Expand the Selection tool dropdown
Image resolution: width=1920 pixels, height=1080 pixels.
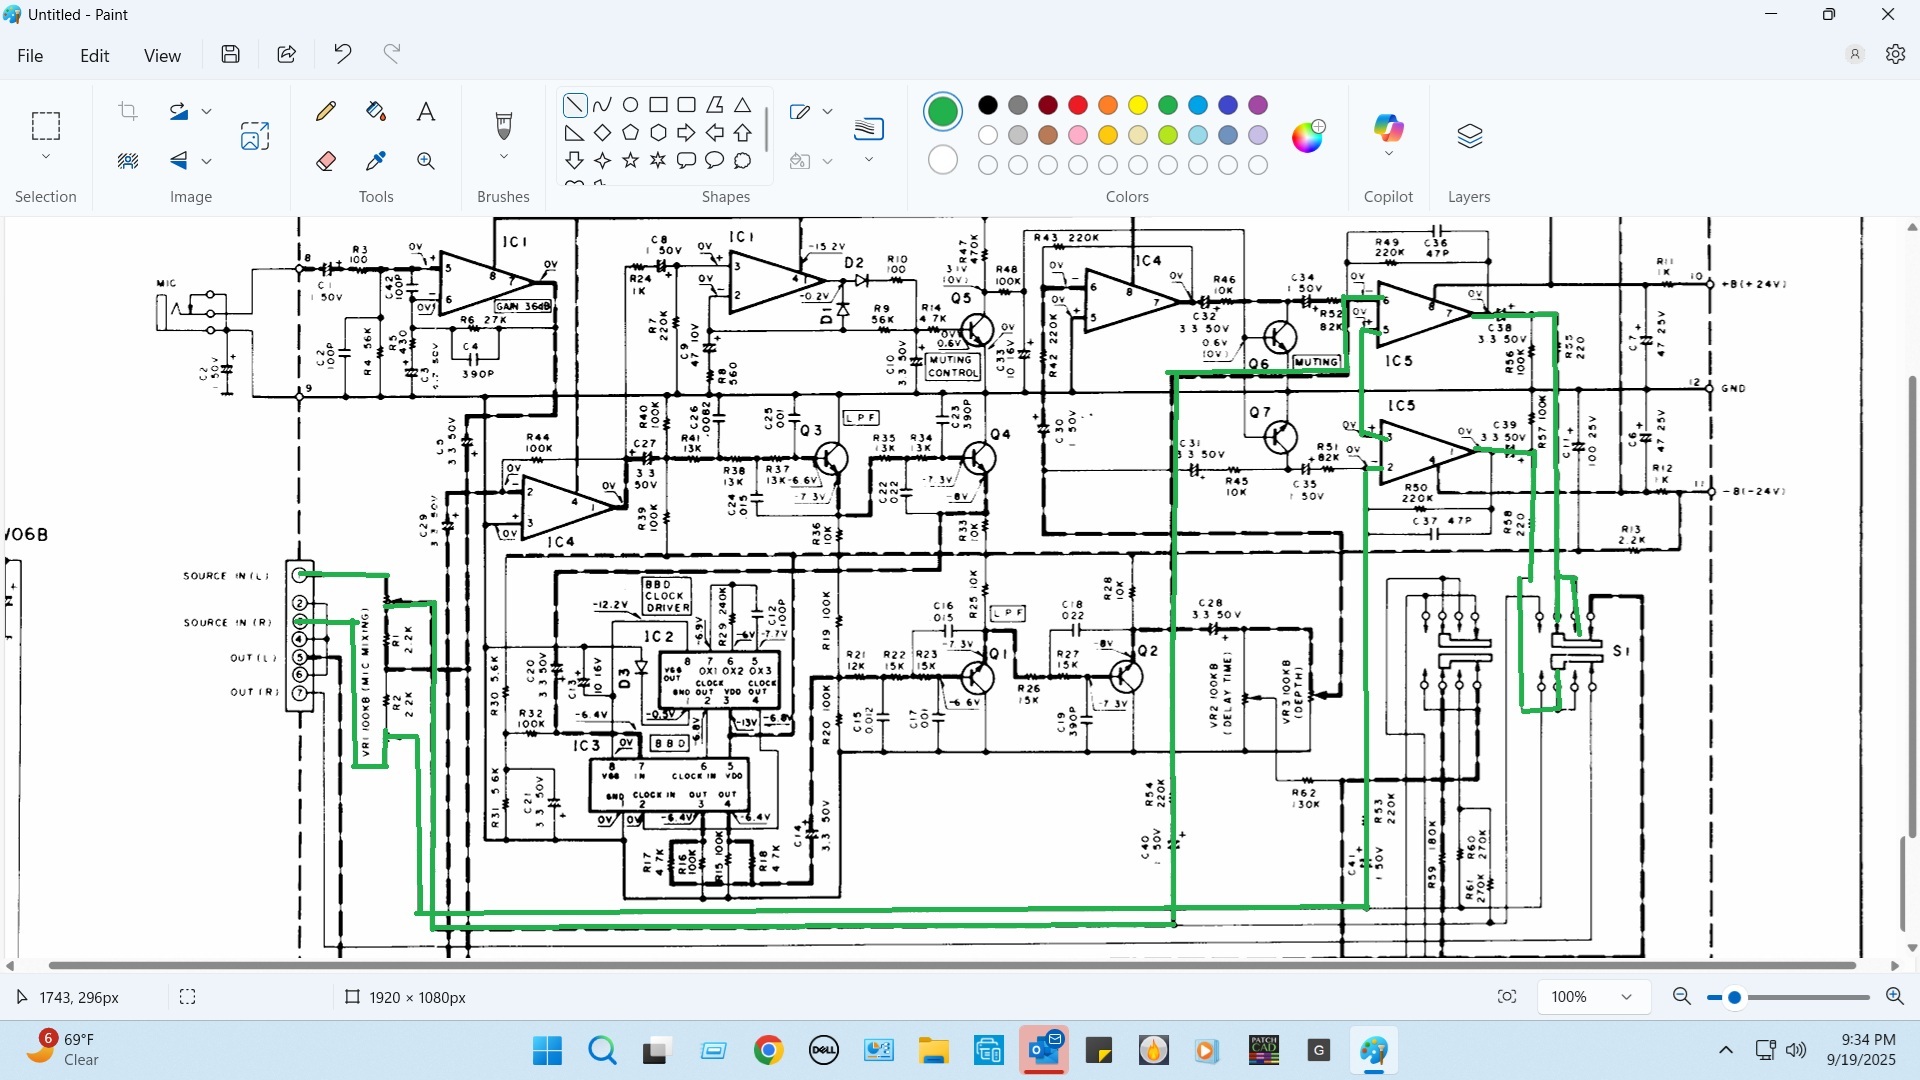(x=46, y=158)
